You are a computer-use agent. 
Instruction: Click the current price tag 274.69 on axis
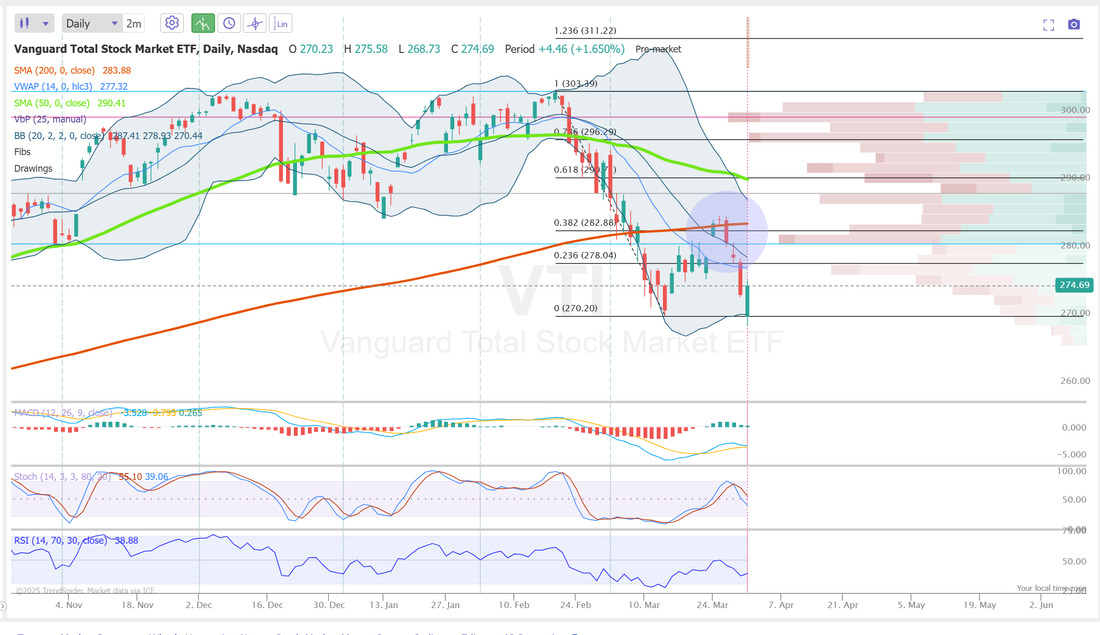point(1074,285)
